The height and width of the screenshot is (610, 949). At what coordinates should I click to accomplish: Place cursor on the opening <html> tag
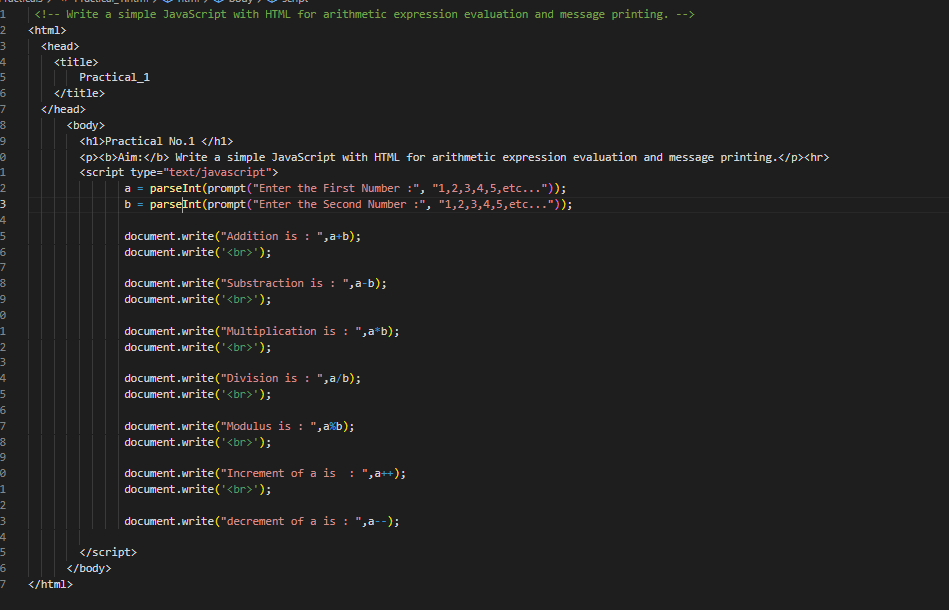tap(47, 30)
